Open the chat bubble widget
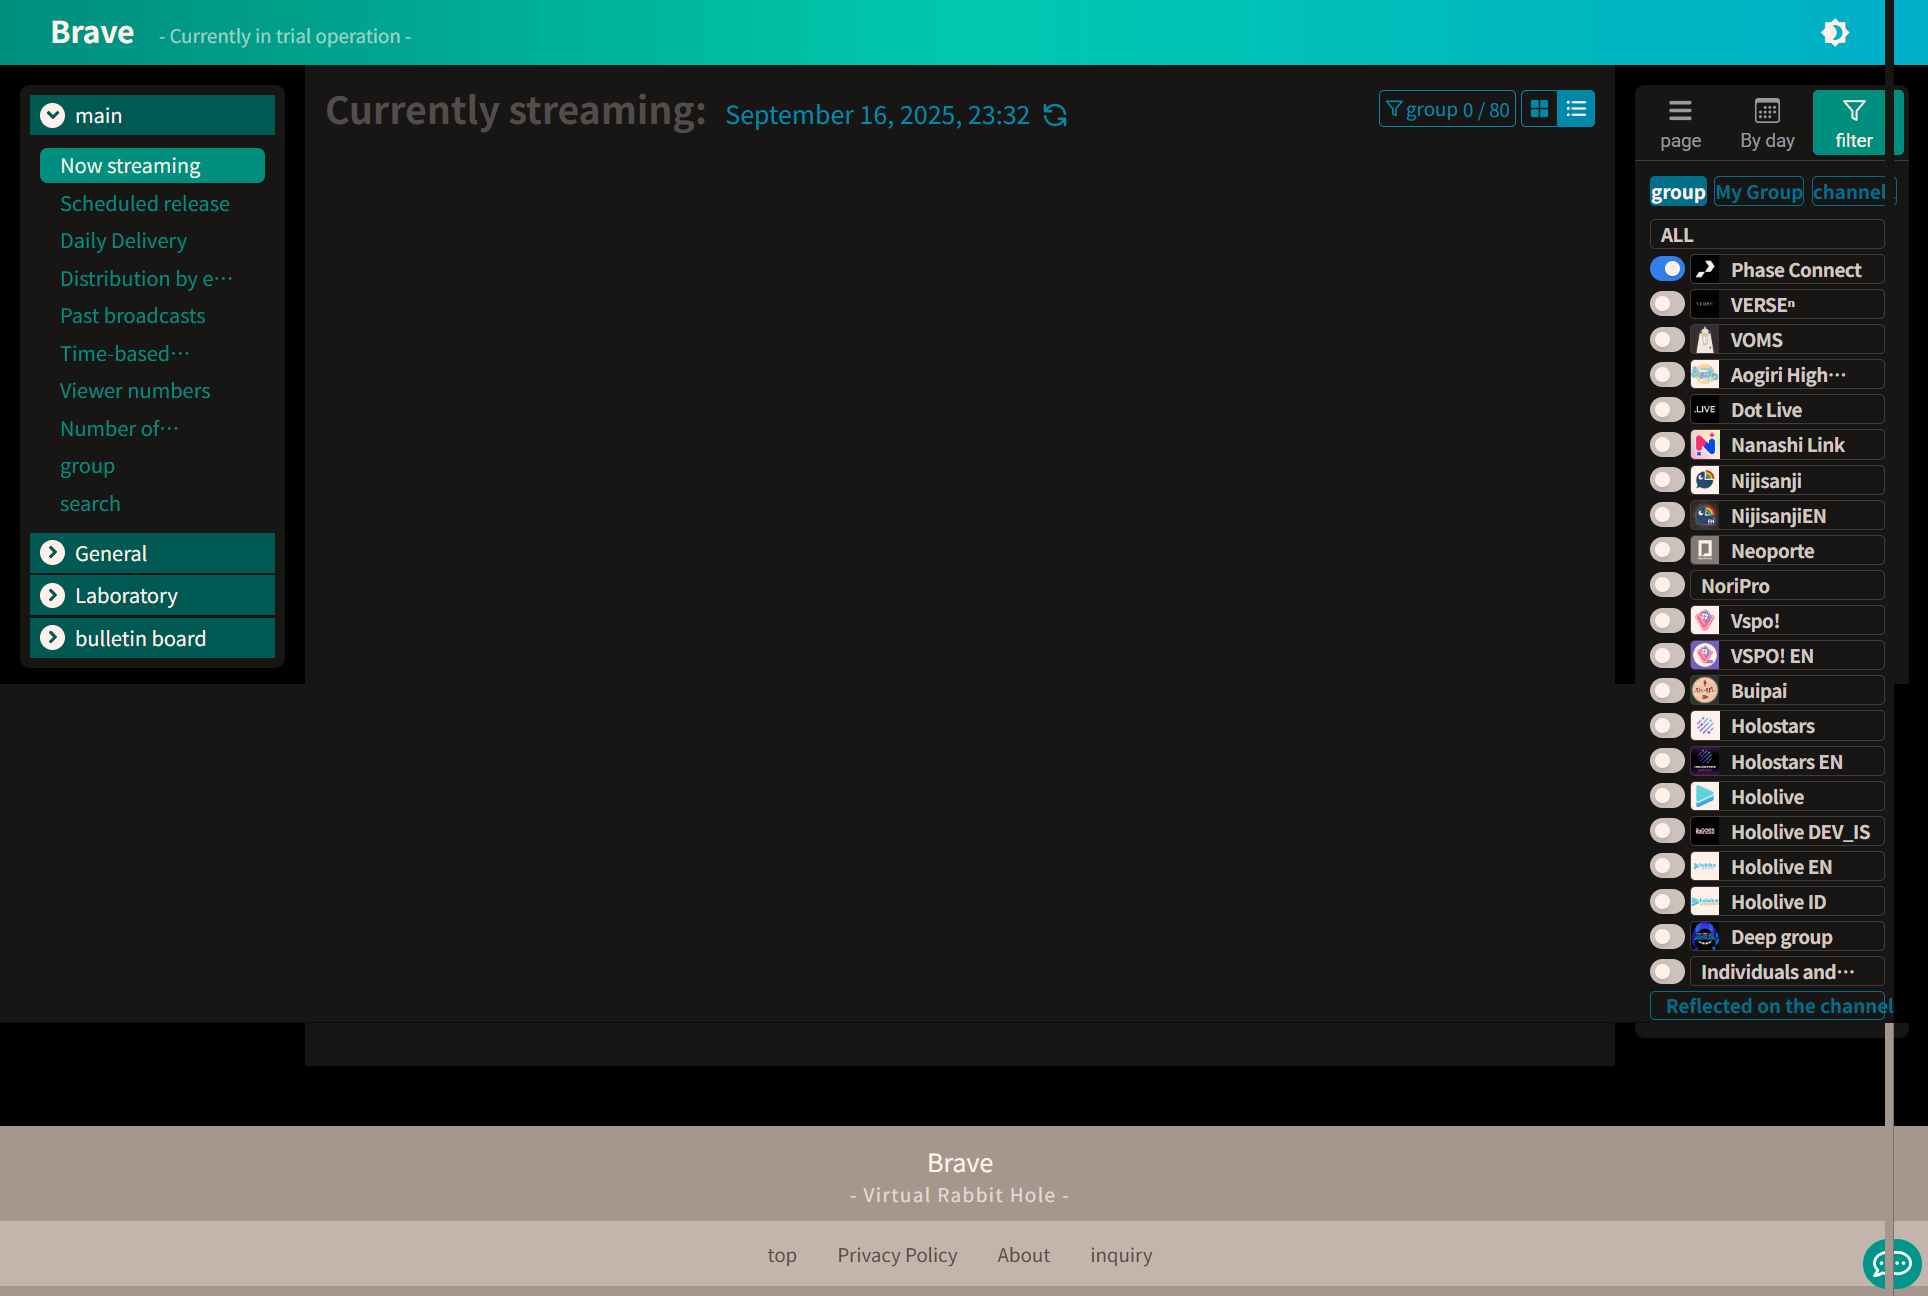Image resolution: width=1928 pixels, height=1296 pixels. tap(1891, 1264)
